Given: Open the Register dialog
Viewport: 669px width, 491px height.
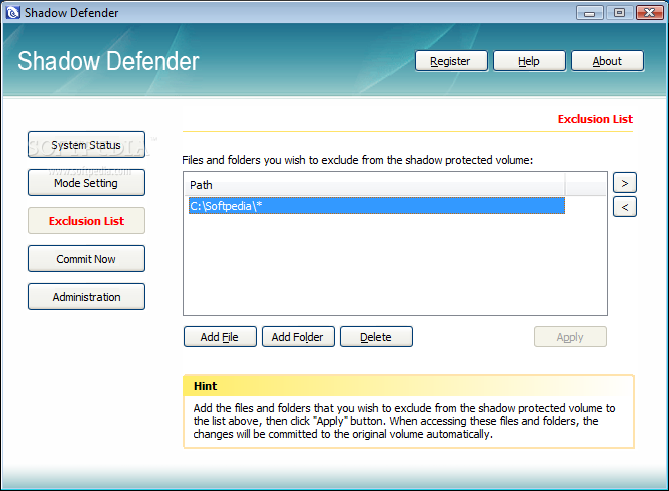Looking at the screenshot, I should click(x=451, y=61).
